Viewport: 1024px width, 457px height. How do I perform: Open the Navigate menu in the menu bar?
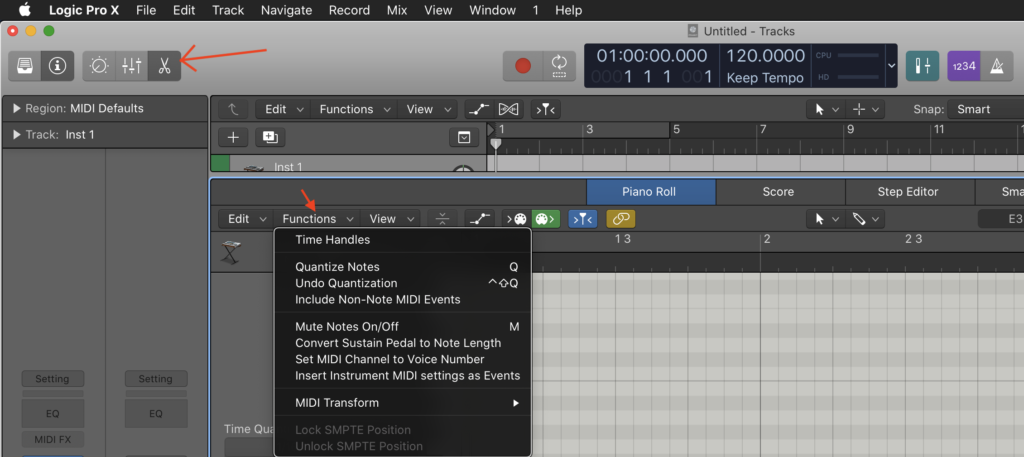pos(286,10)
